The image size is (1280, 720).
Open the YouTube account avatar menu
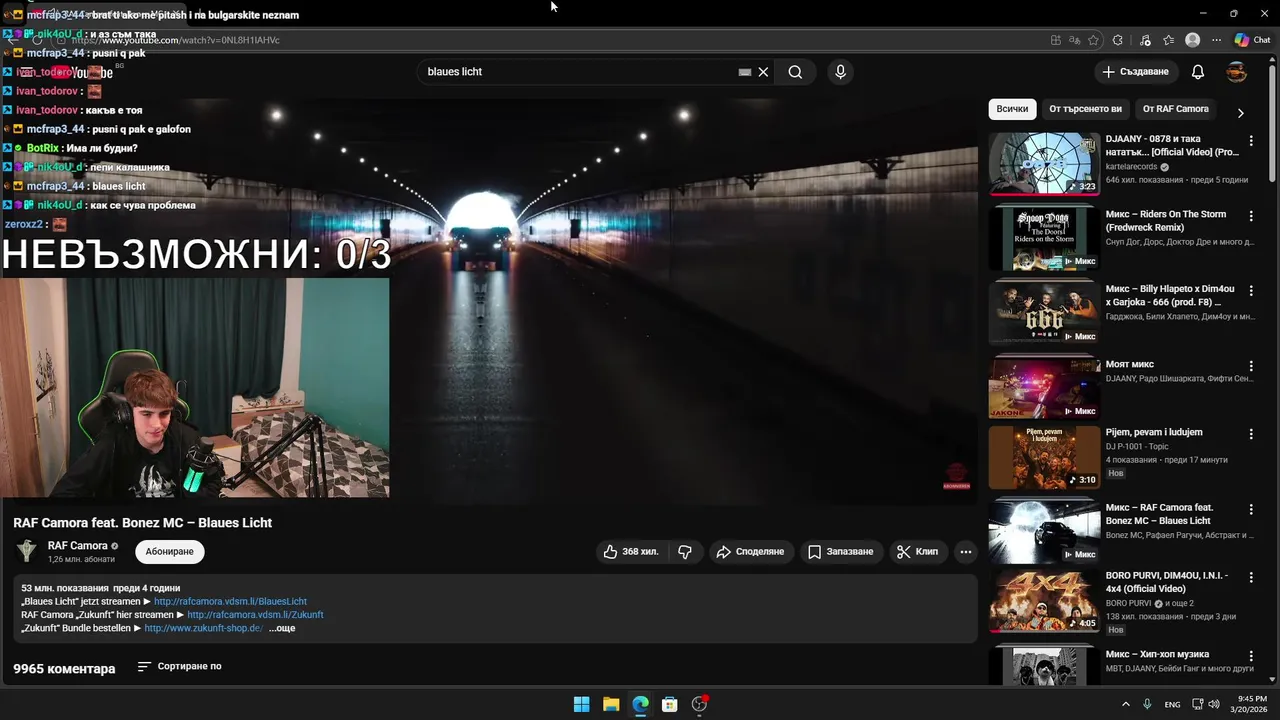(1237, 72)
